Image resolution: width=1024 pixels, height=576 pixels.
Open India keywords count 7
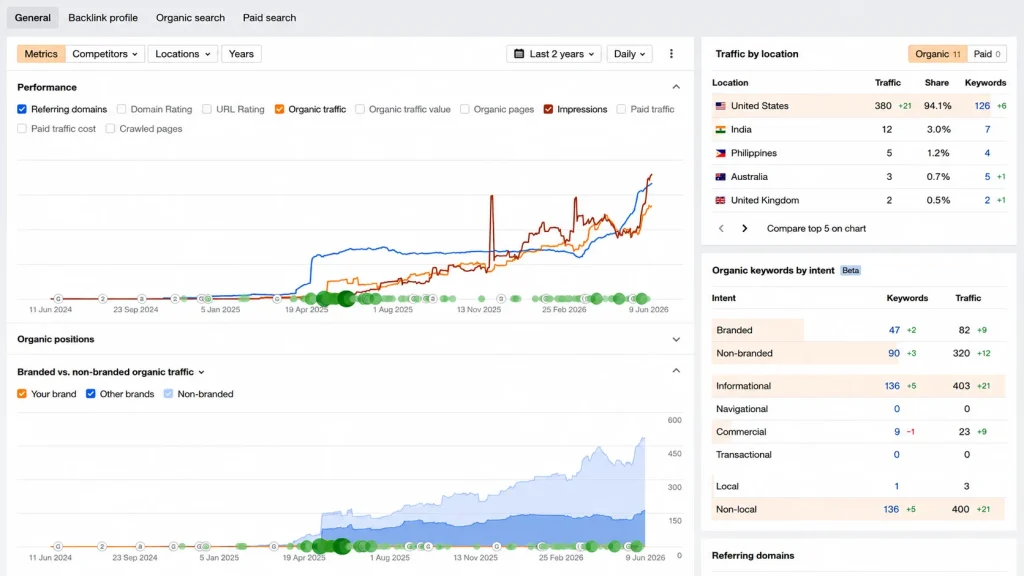click(x=987, y=129)
